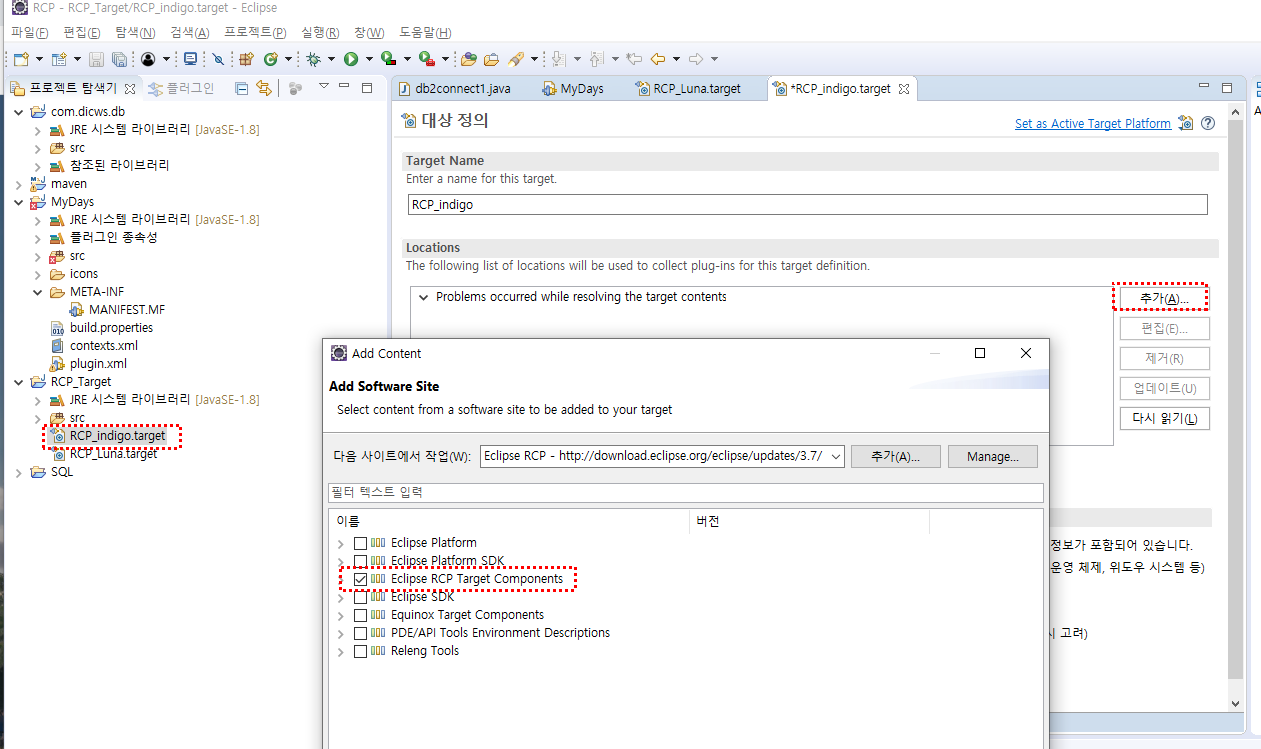This screenshot has width=1261, height=749.
Task: Check the Releng Tools checkbox
Action: tap(360, 651)
